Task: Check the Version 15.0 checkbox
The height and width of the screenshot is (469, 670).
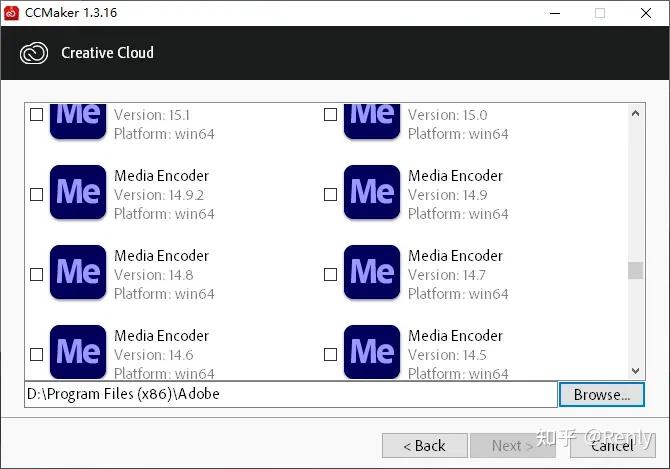Action: click(x=330, y=114)
